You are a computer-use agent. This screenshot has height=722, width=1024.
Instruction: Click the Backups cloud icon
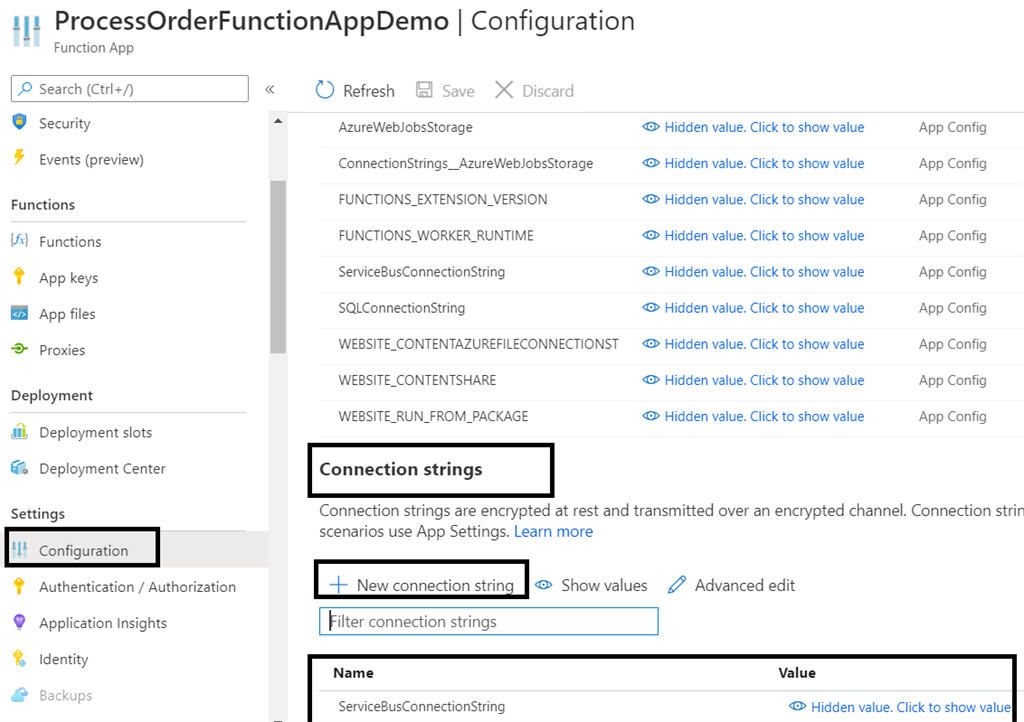pos(20,695)
